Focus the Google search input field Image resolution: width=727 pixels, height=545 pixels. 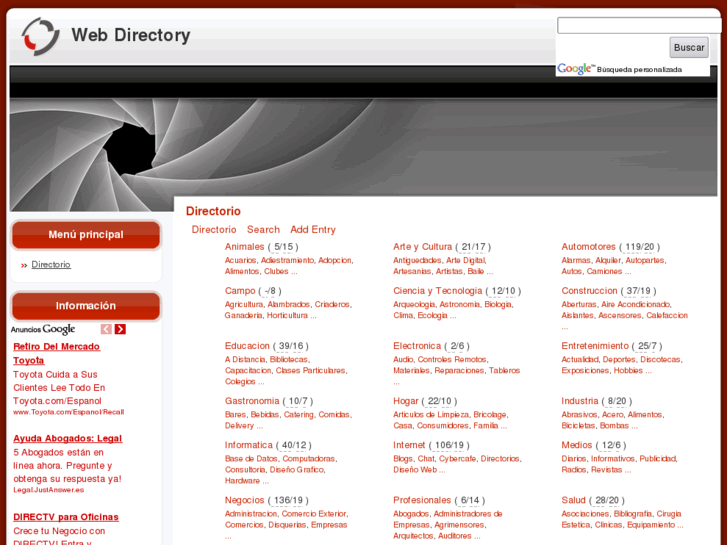[x=639, y=26]
